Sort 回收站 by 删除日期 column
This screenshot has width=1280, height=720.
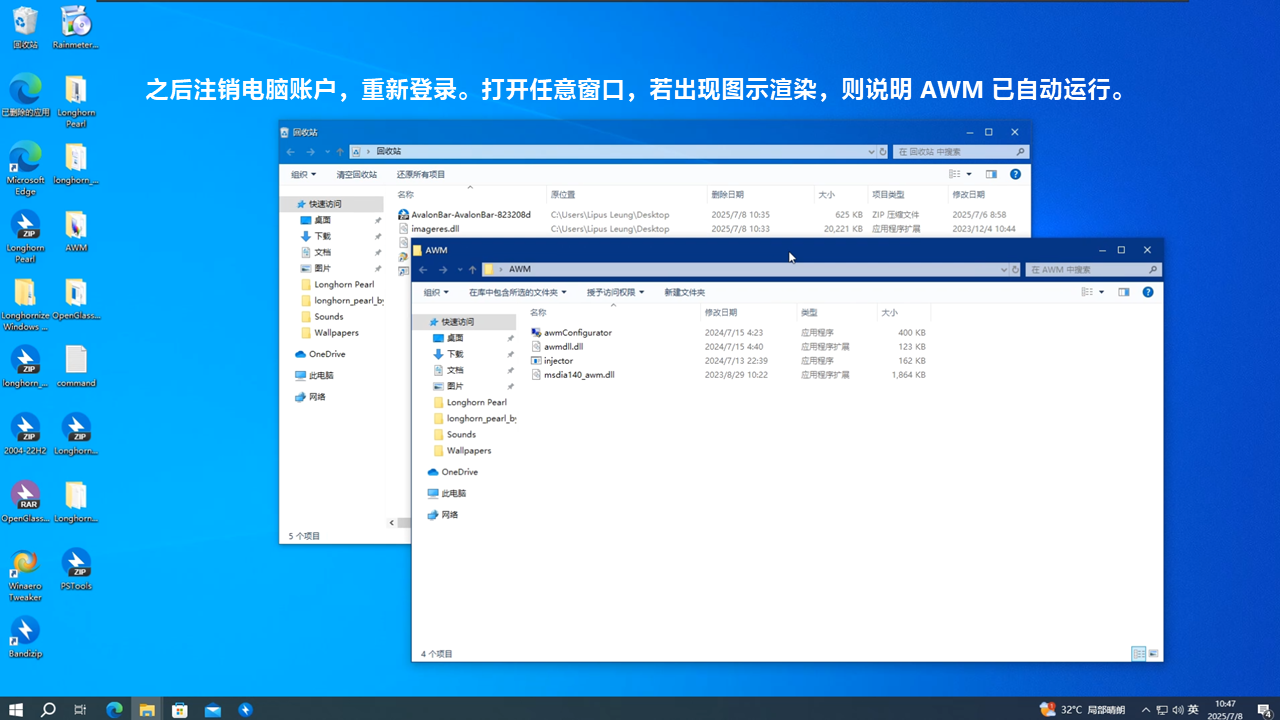click(x=727, y=194)
